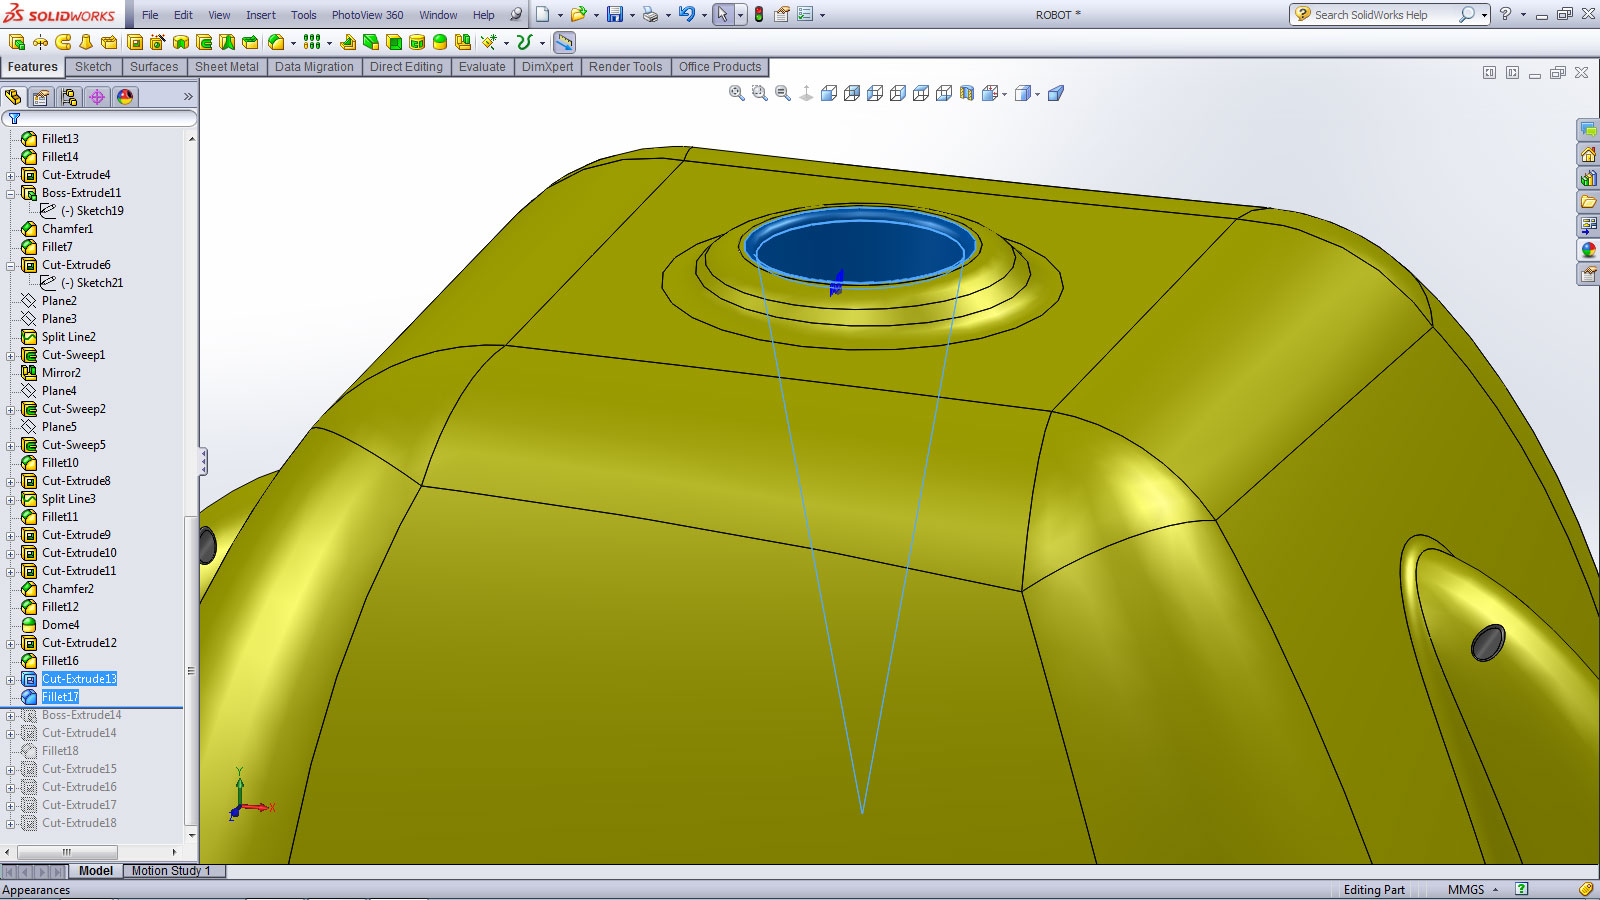Open the DisplayManager appearance tab icon

124,97
